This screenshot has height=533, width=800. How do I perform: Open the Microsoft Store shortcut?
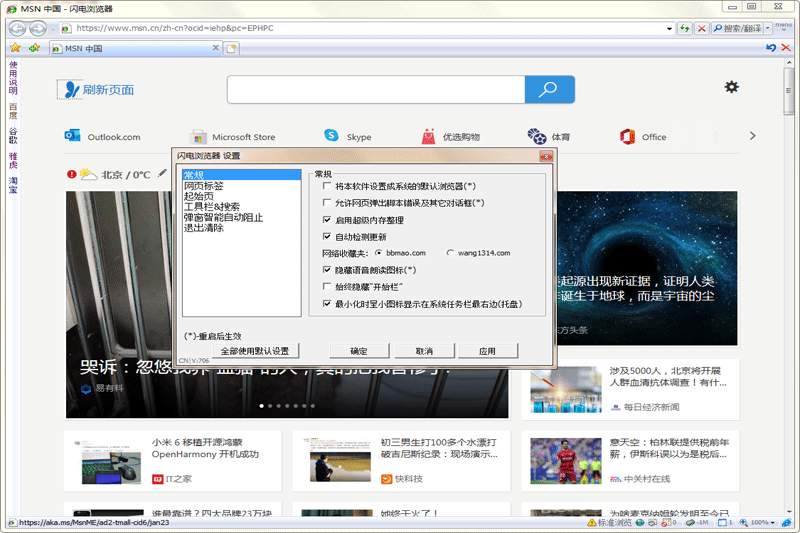click(x=232, y=137)
